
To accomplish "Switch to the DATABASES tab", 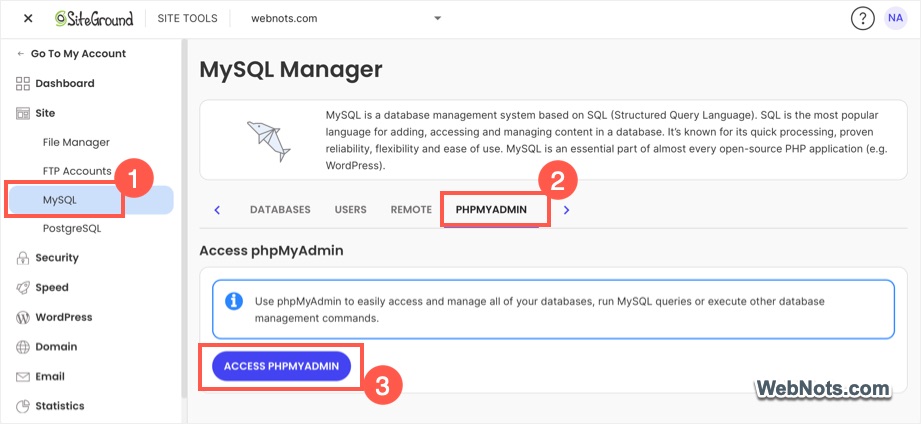I will 280,210.
